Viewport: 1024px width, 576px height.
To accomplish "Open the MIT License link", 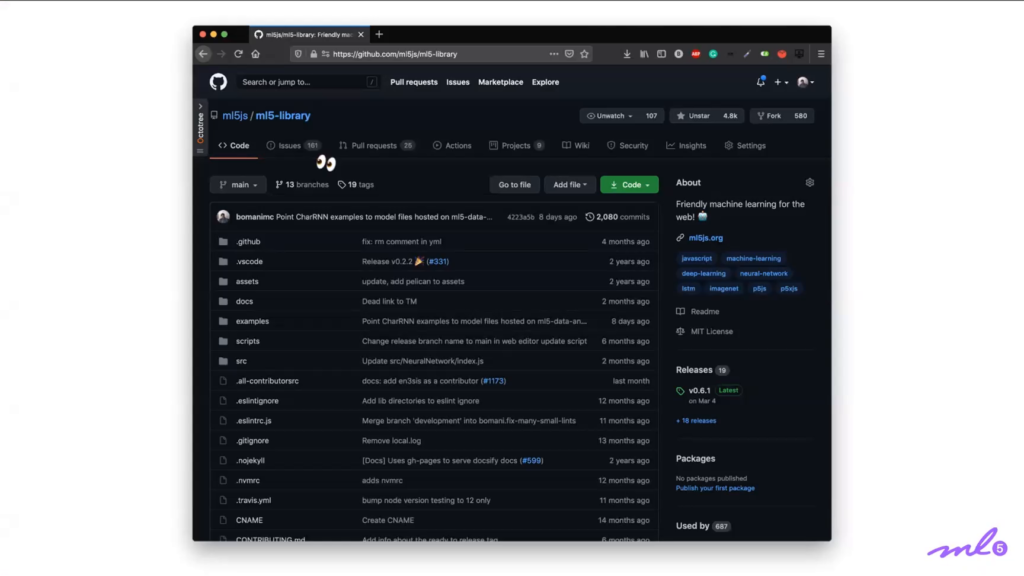I will point(711,332).
